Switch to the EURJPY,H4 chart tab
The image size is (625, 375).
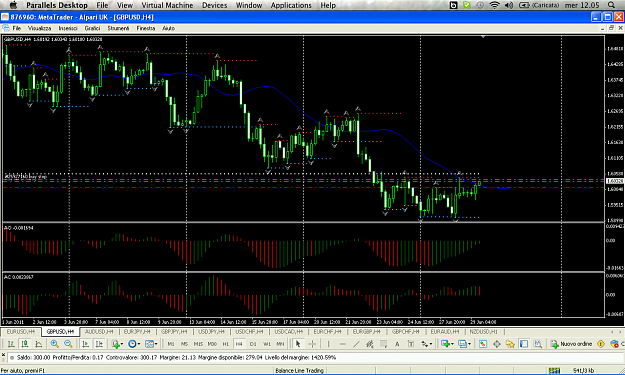[x=137, y=332]
